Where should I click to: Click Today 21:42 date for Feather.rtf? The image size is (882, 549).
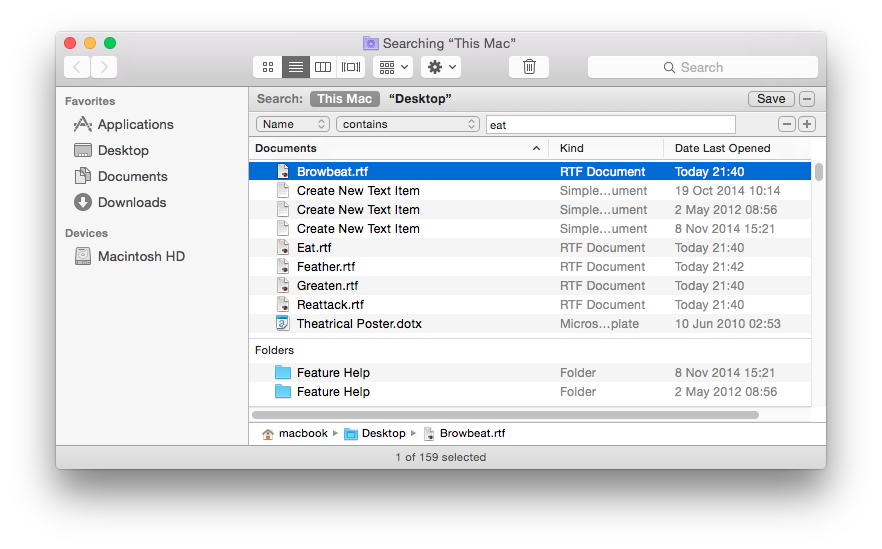pos(709,267)
